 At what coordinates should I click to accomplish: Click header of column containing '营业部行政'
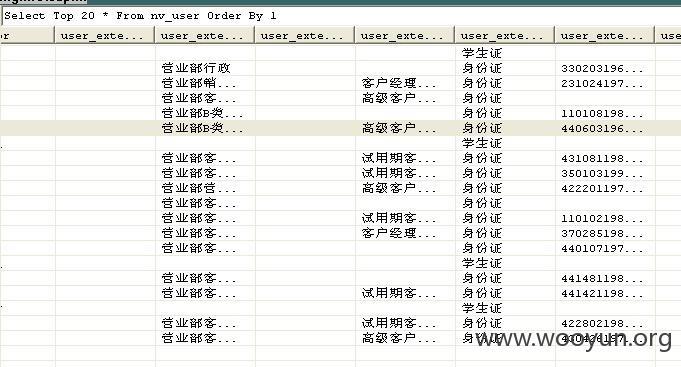(x=205, y=35)
